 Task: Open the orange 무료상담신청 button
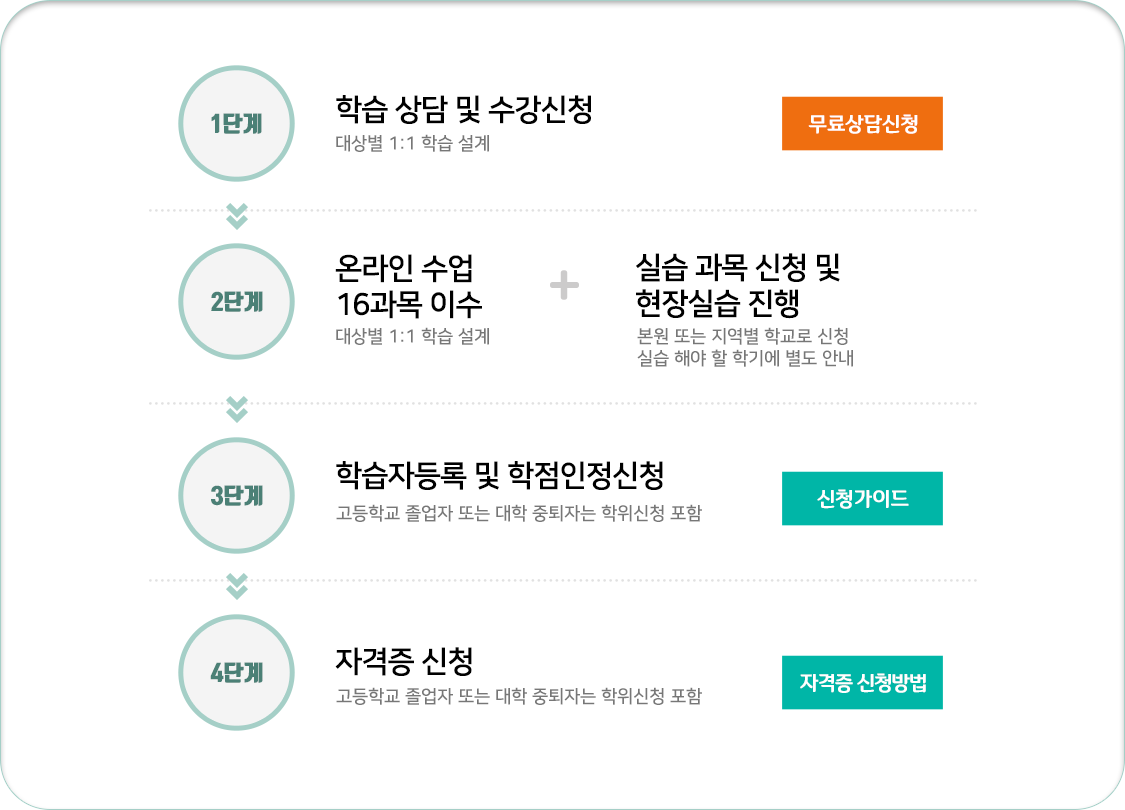pos(862,123)
